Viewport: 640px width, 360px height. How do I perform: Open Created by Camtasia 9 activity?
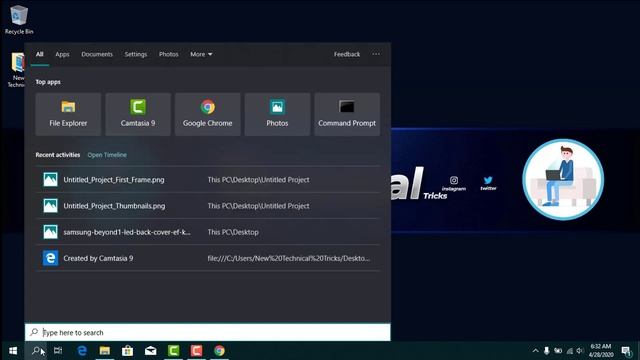point(208,258)
